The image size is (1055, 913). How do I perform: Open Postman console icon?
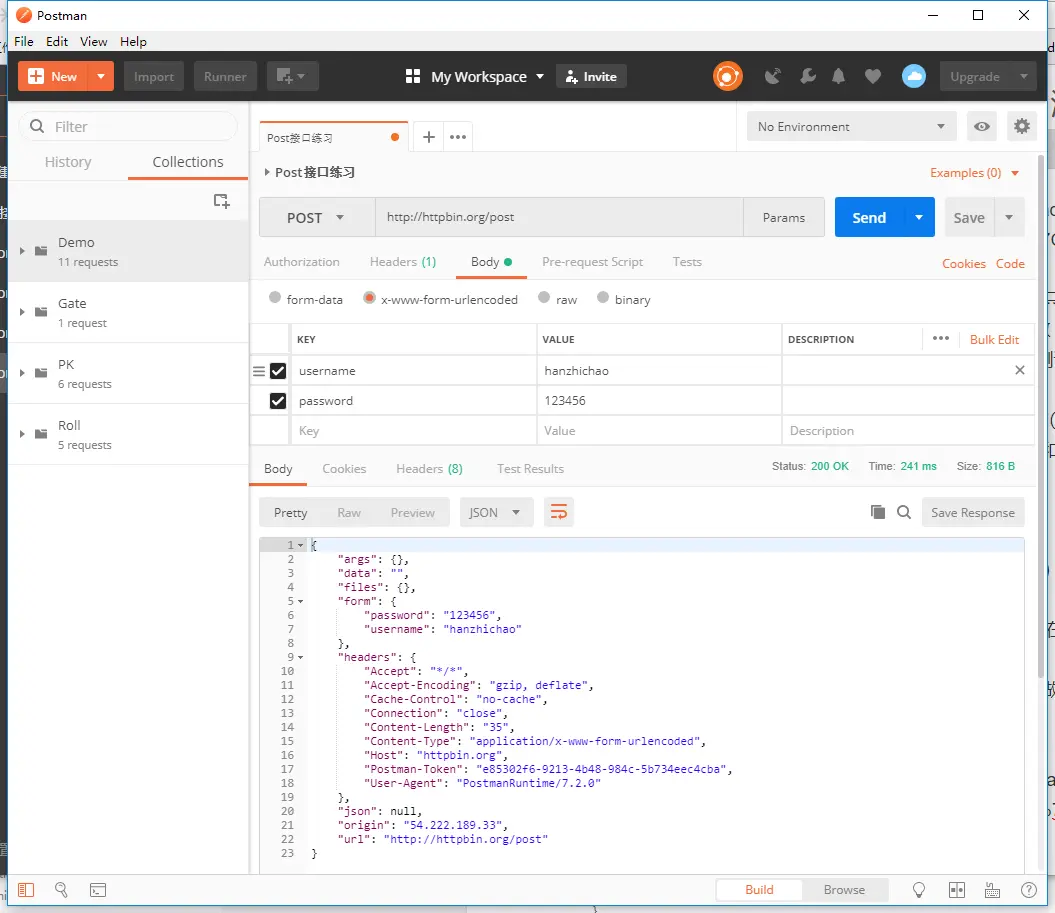coord(98,890)
